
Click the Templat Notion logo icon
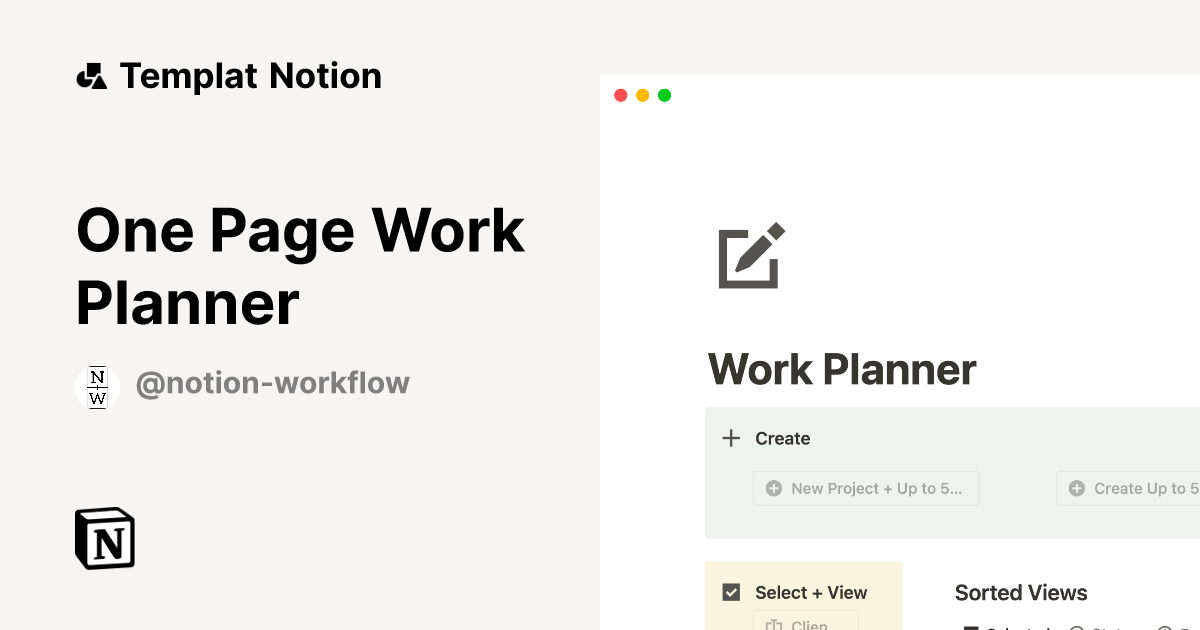click(91, 75)
